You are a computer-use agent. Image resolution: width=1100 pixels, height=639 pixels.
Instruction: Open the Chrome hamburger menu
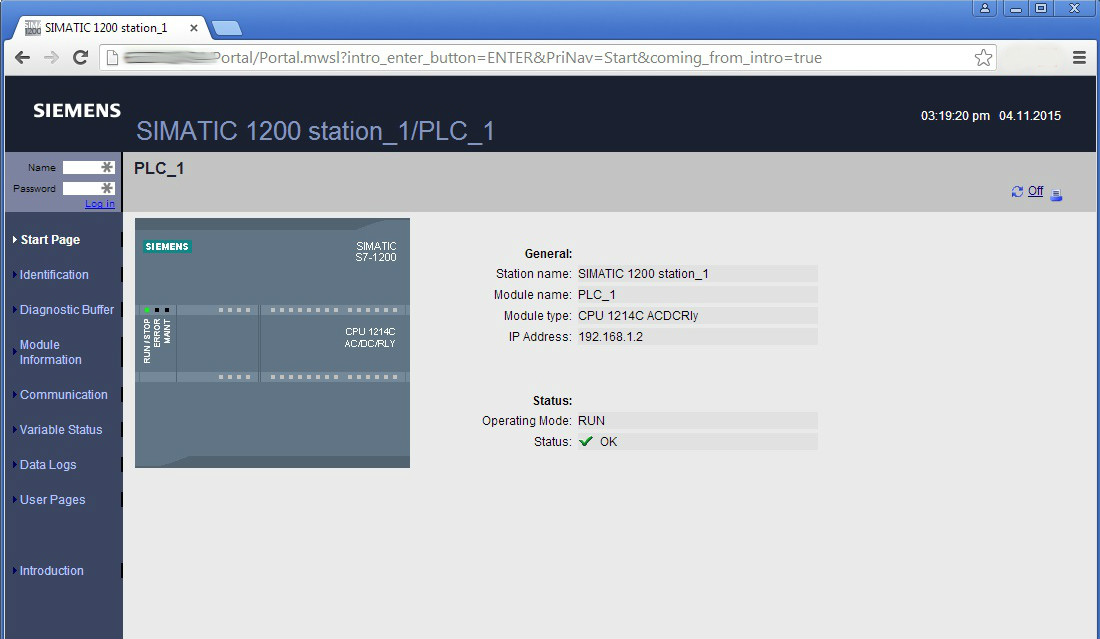pos(1080,58)
